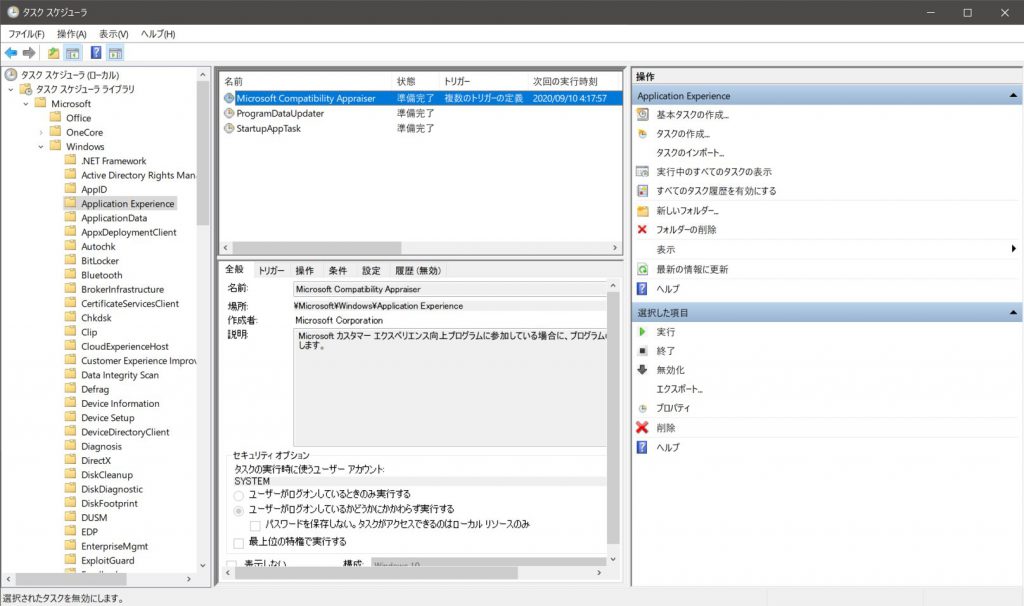Click エクスポート action link
1024x606 pixels.
[x=679, y=389]
